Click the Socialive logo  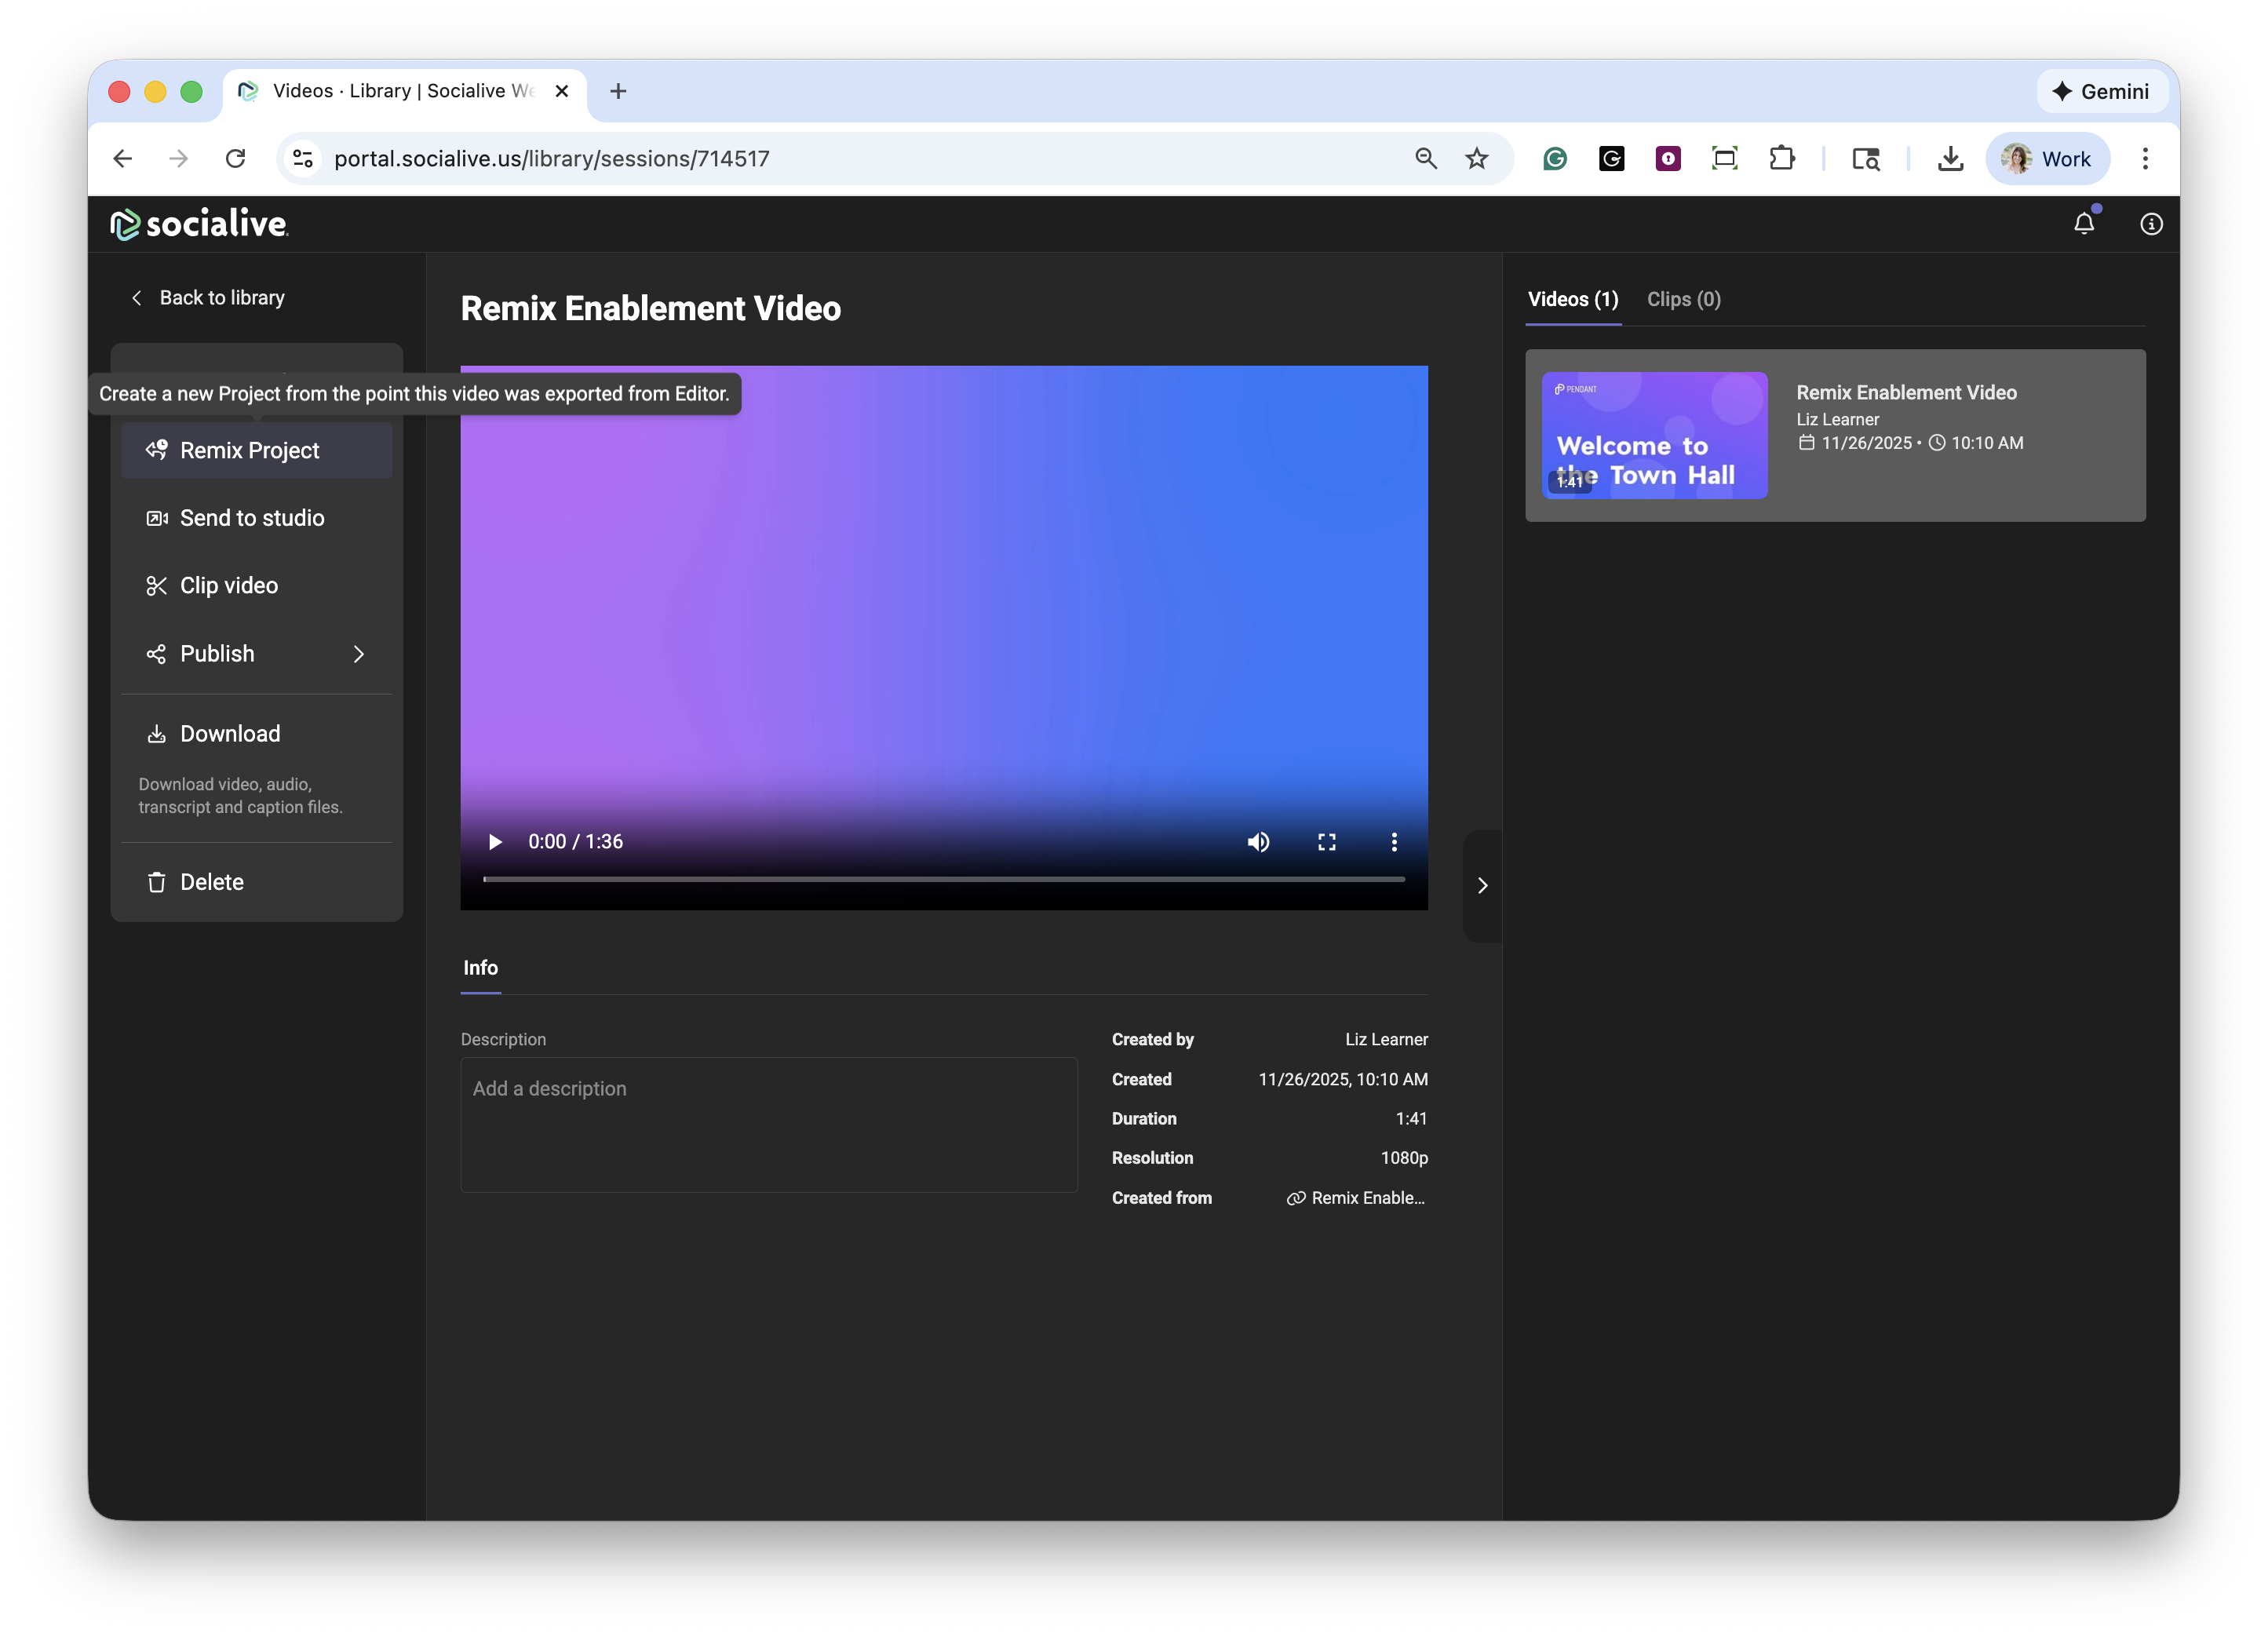(199, 224)
